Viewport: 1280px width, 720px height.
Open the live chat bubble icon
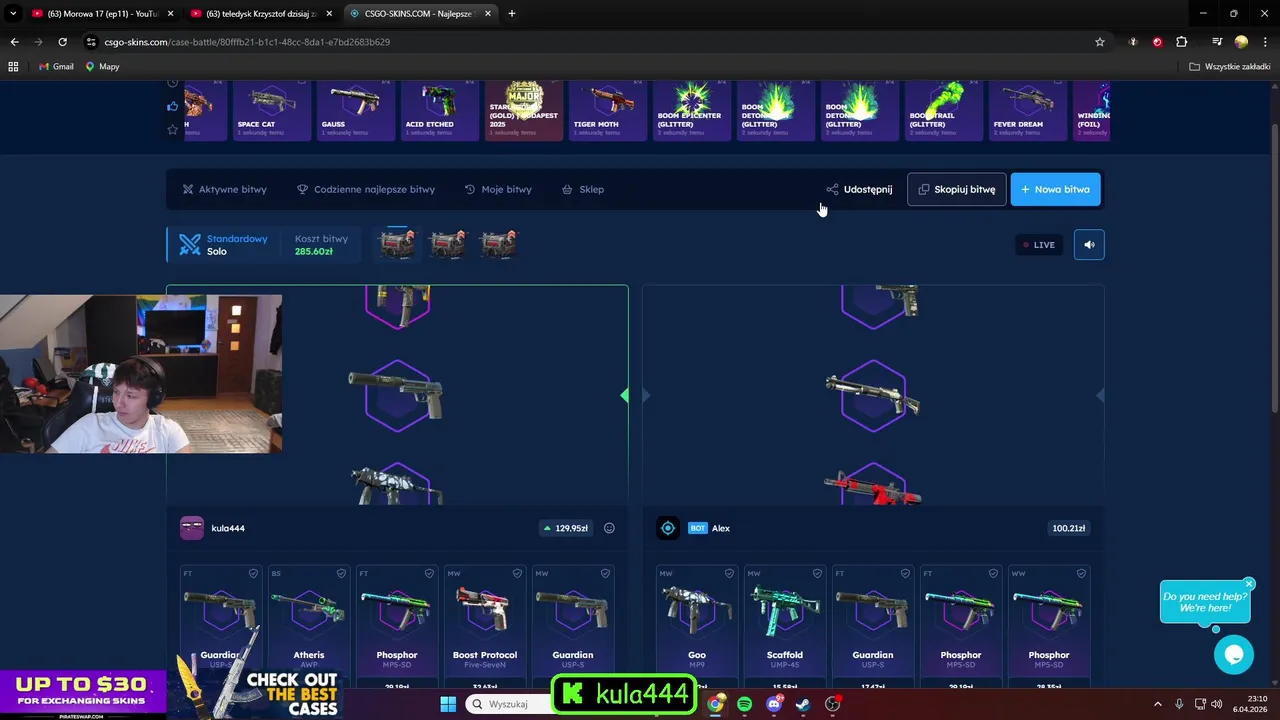coord(1234,655)
